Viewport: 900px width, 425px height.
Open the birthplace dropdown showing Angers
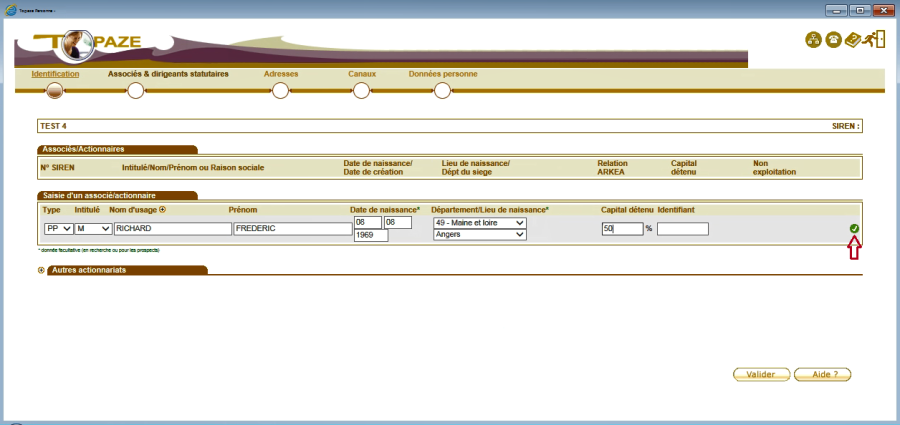coord(478,235)
